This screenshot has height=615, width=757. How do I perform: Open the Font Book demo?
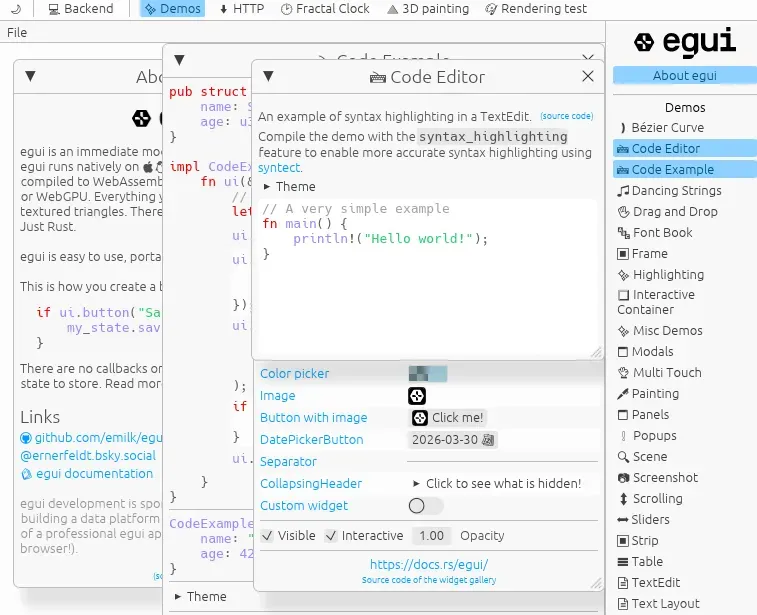[x=655, y=232]
